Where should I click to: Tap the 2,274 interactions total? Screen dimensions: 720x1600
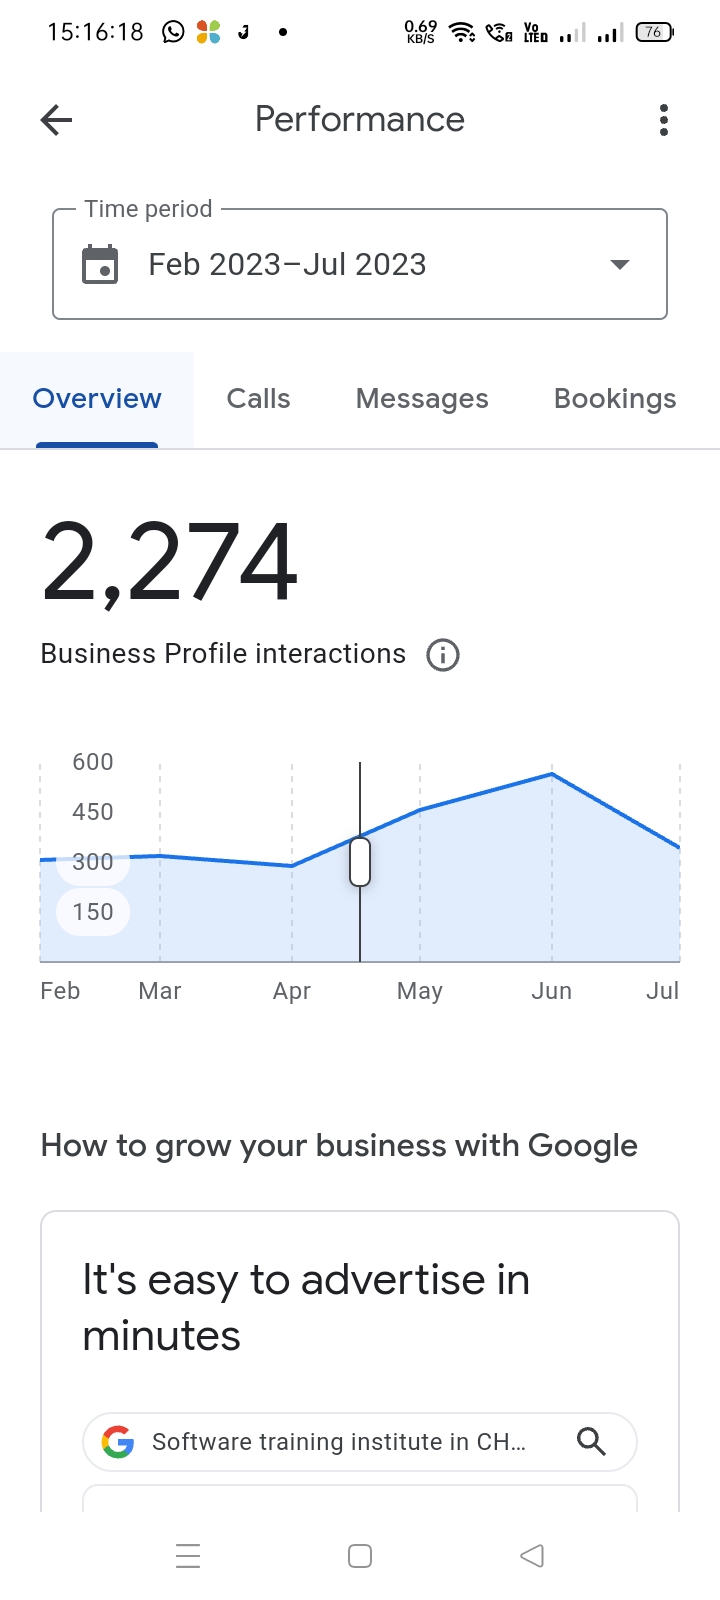pyautogui.click(x=170, y=563)
